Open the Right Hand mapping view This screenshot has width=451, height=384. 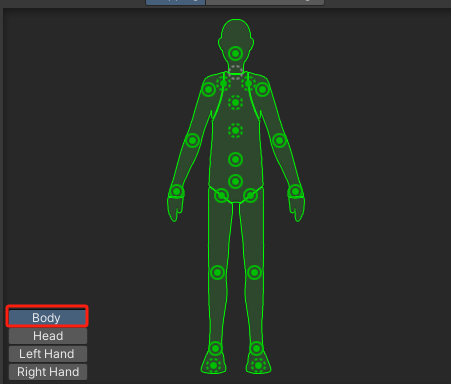pyautogui.click(x=48, y=372)
